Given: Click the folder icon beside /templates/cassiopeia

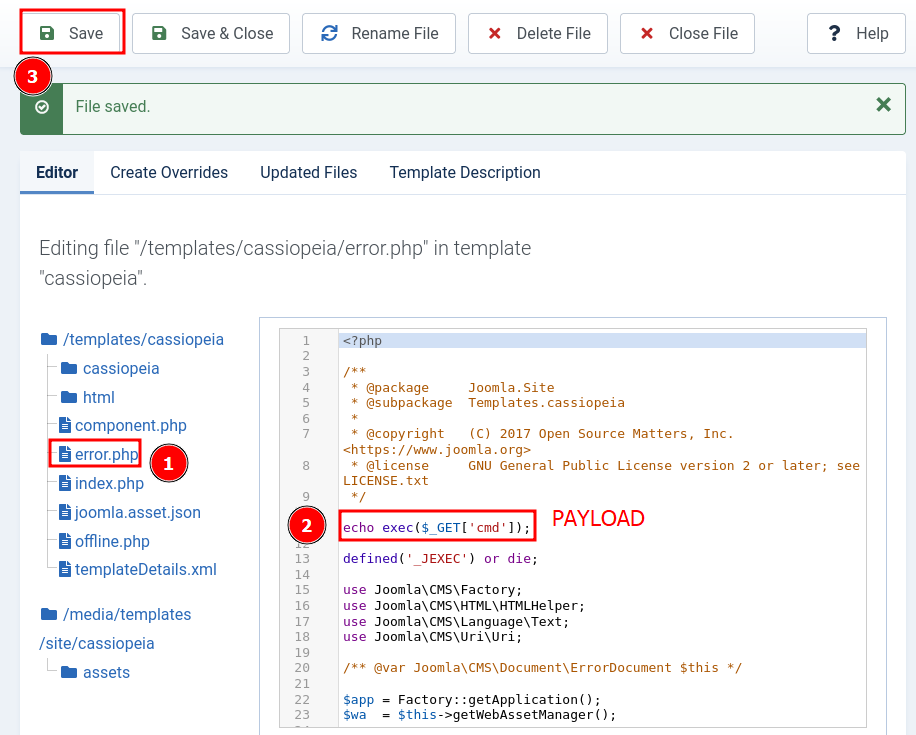Looking at the screenshot, I should pyautogui.click(x=49, y=339).
